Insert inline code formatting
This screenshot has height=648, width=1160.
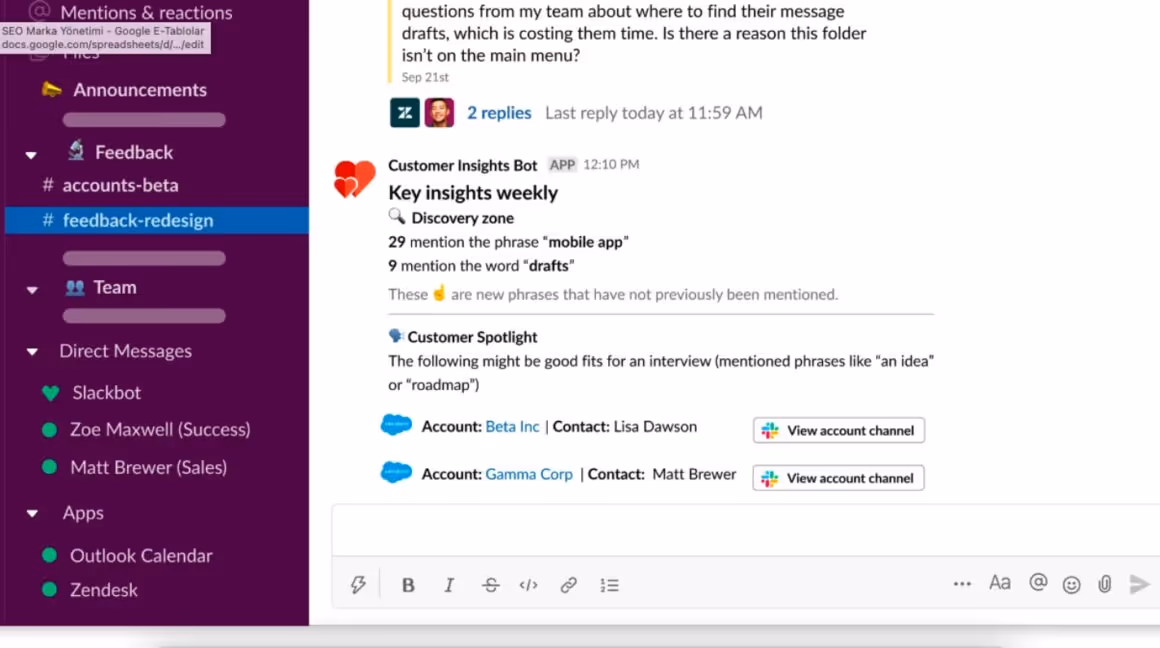pyautogui.click(x=528, y=585)
